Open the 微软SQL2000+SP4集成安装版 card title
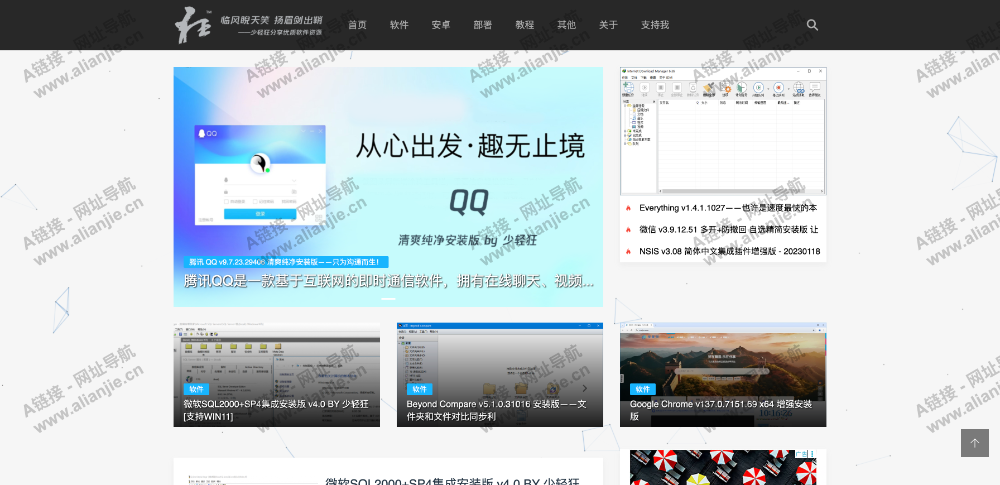This screenshot has height=485, width=1000. tap(276, 410)
